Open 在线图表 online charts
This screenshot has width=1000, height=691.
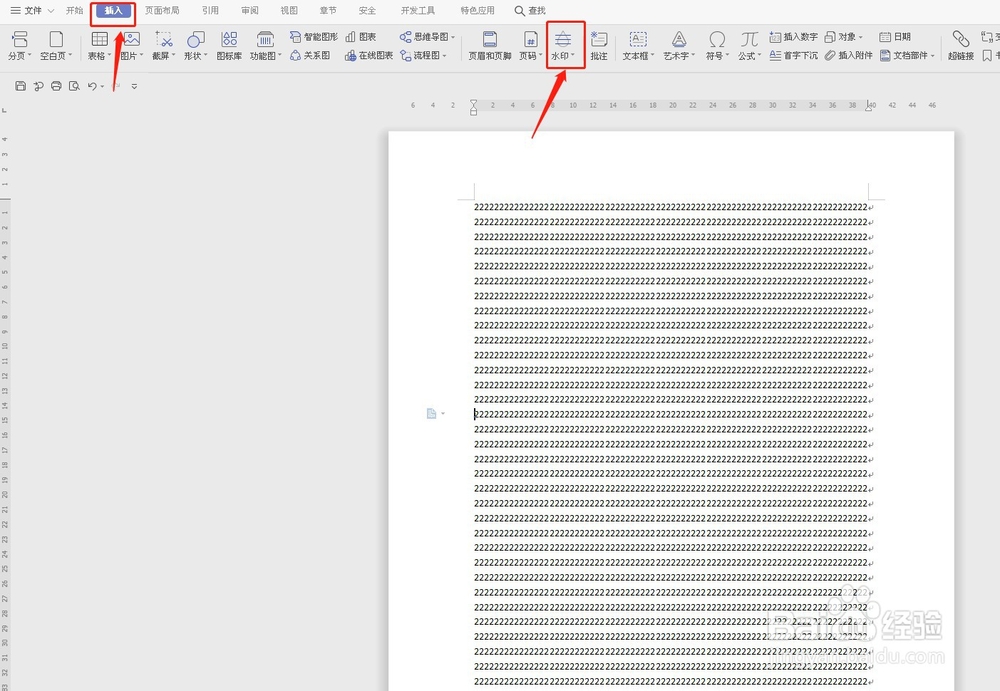369,56
